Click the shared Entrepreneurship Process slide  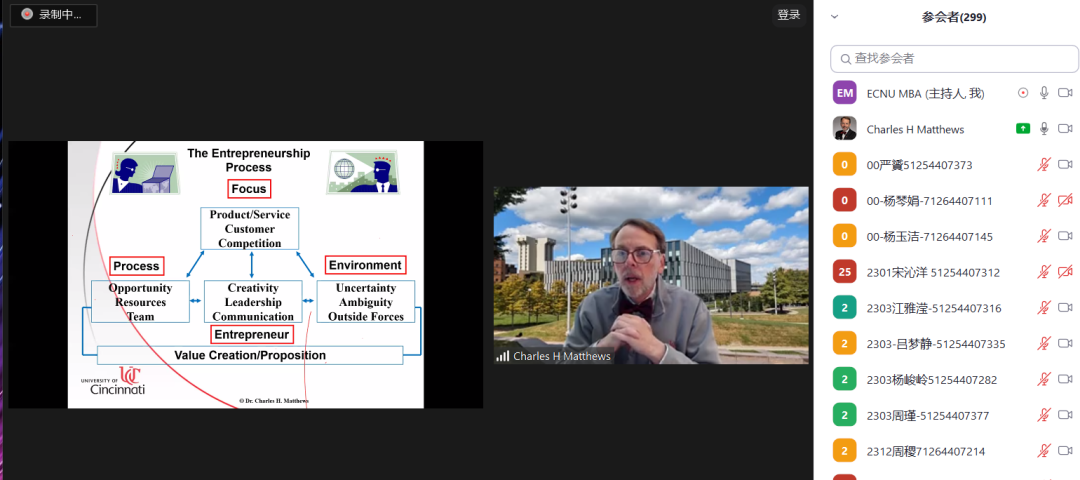coord(245,275)
